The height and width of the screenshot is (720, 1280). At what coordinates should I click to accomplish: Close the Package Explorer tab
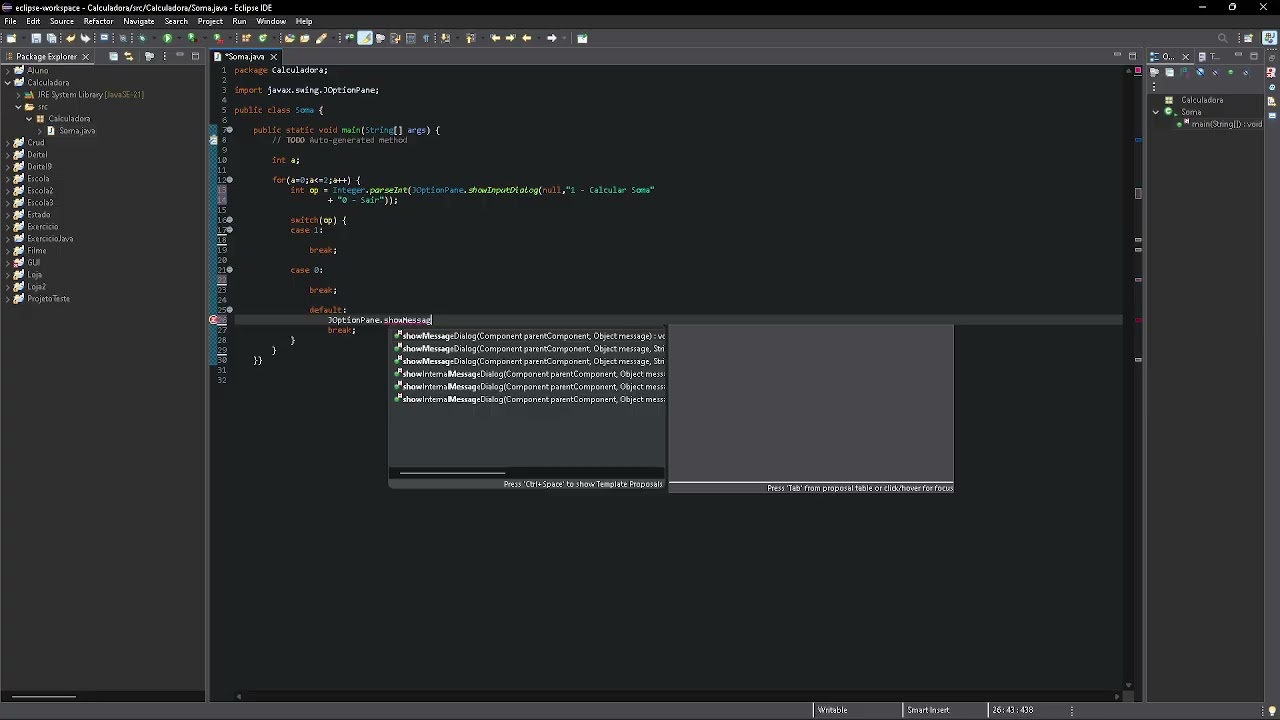85,57
